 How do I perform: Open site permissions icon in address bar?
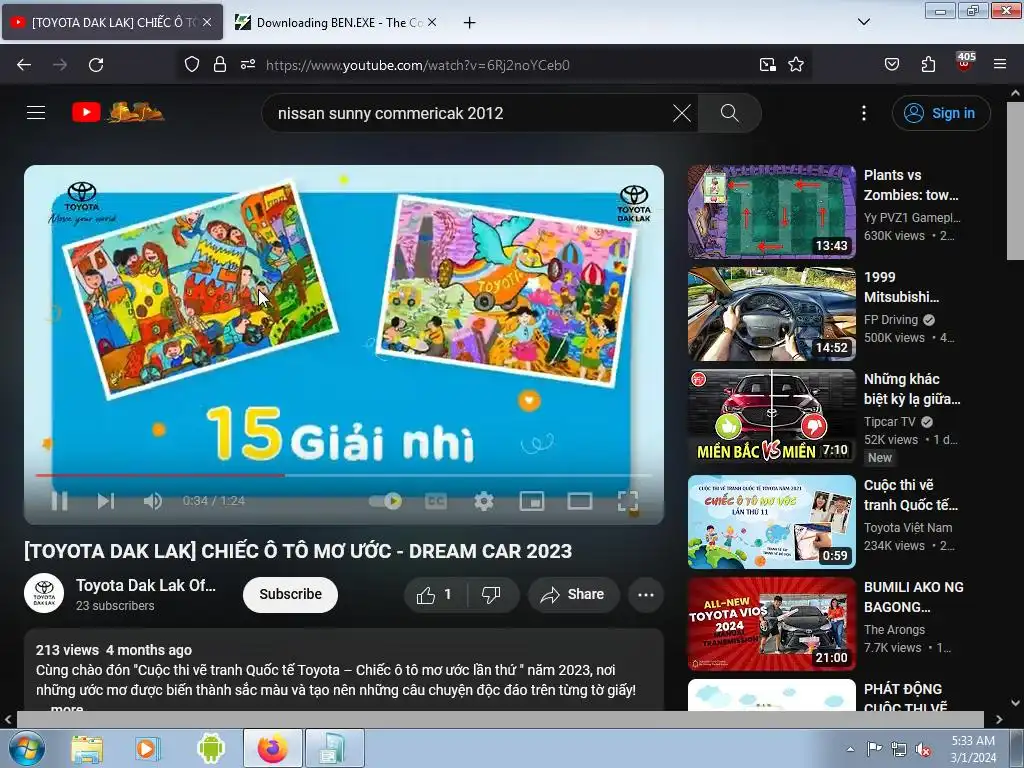[248, 64]
